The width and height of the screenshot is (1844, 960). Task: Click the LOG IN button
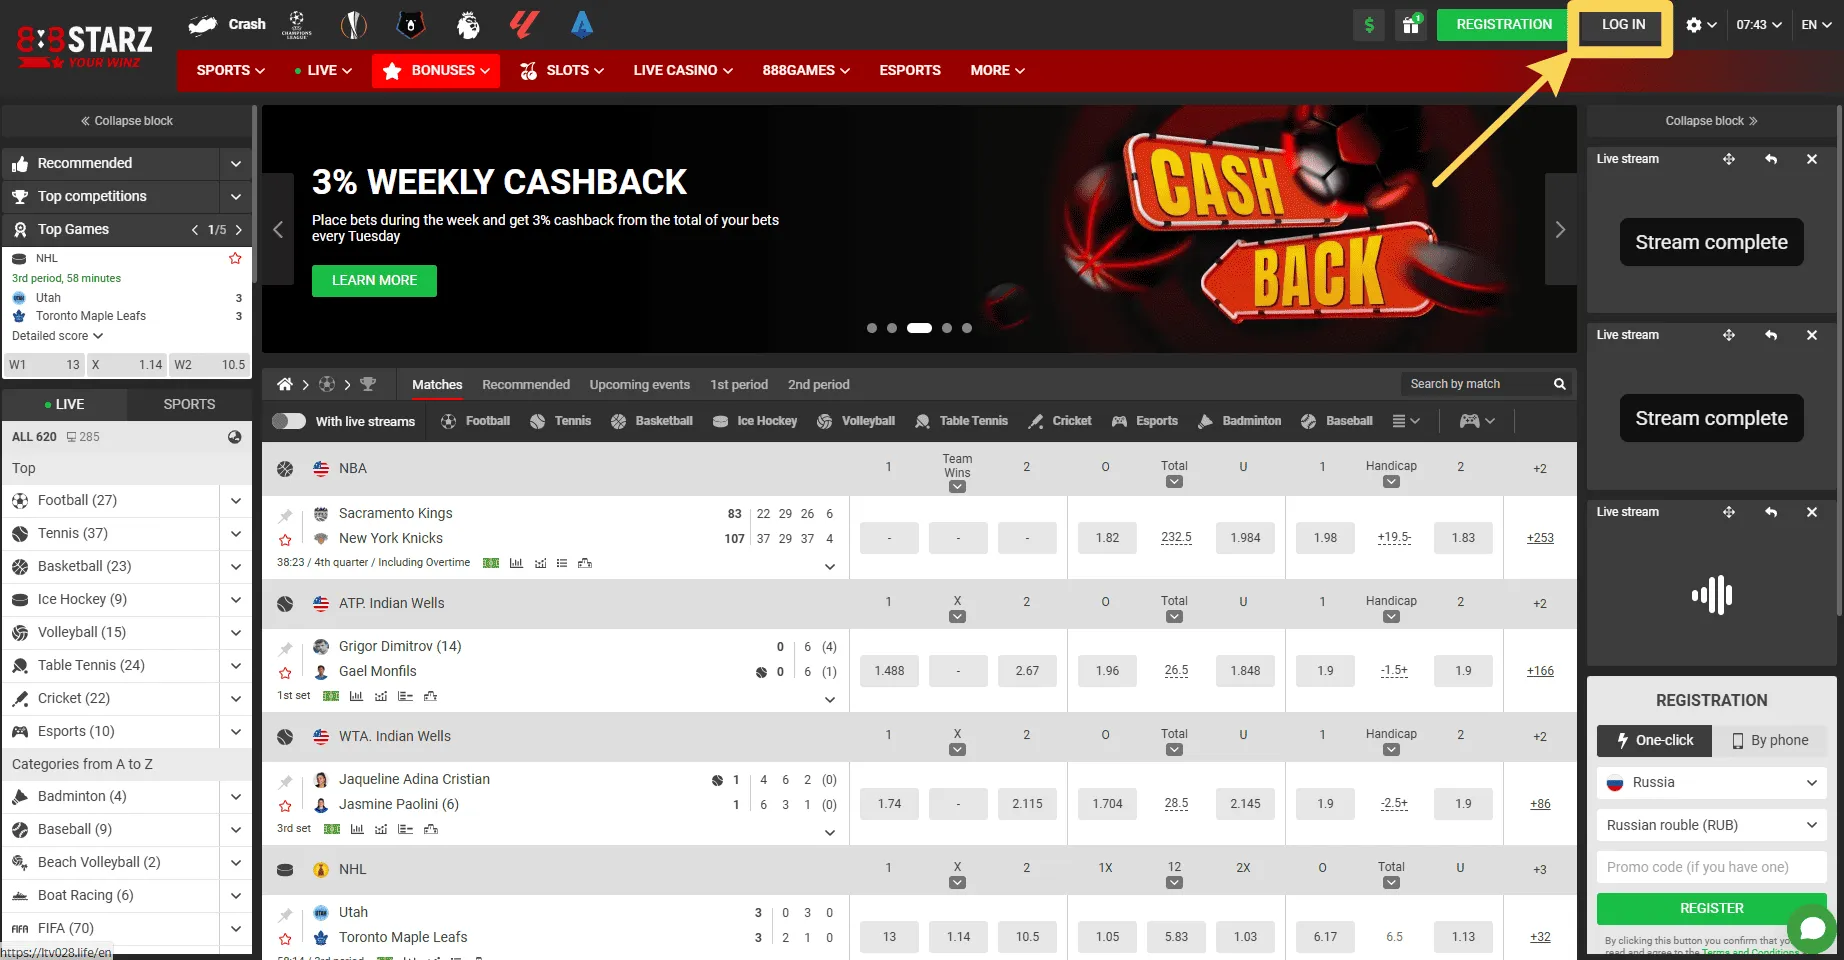click(x=1623, y=25)
